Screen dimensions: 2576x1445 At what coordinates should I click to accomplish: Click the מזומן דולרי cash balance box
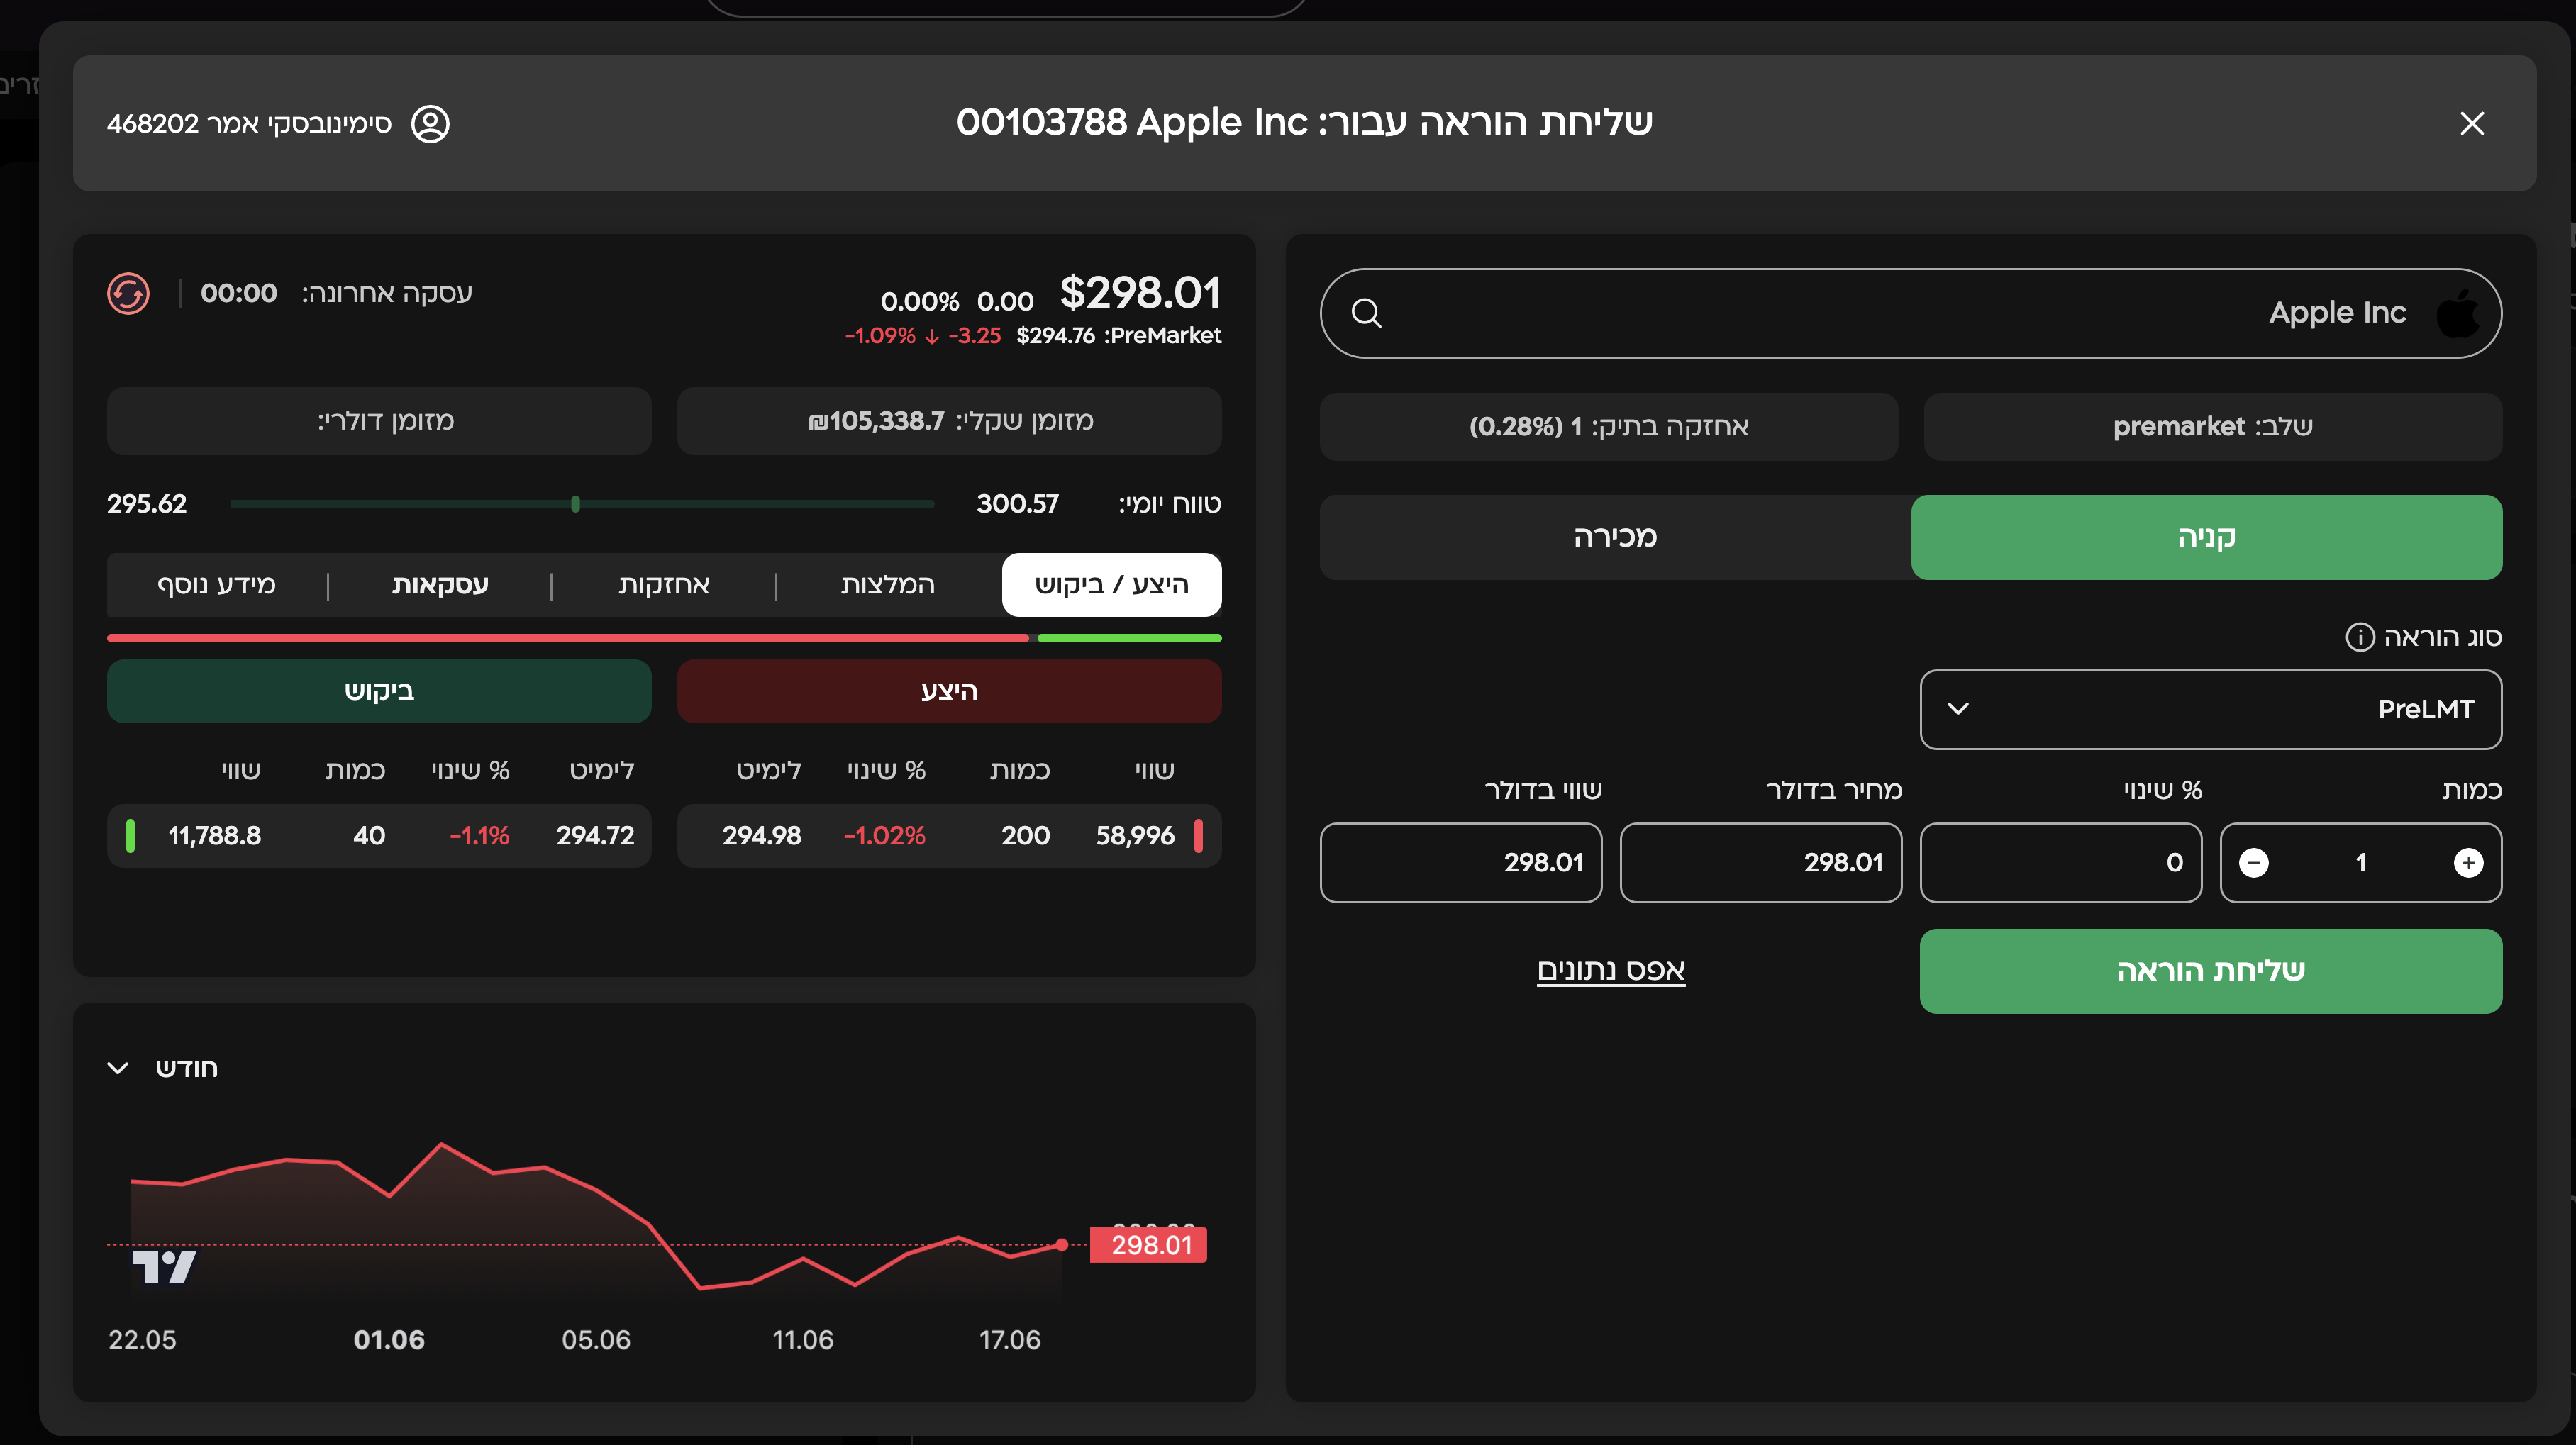point(379,421)
